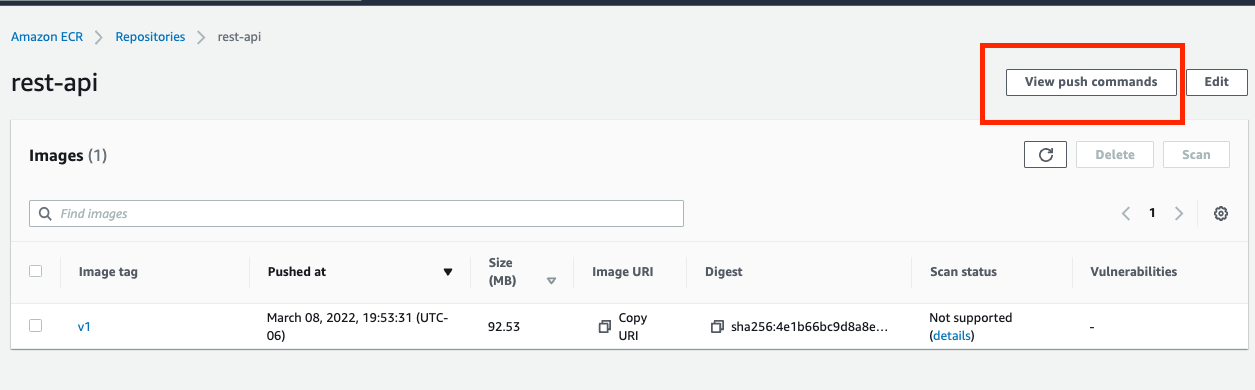Focus the Find images search field
The width and height of the screenshot is (1255, 390).
(356, 213)
